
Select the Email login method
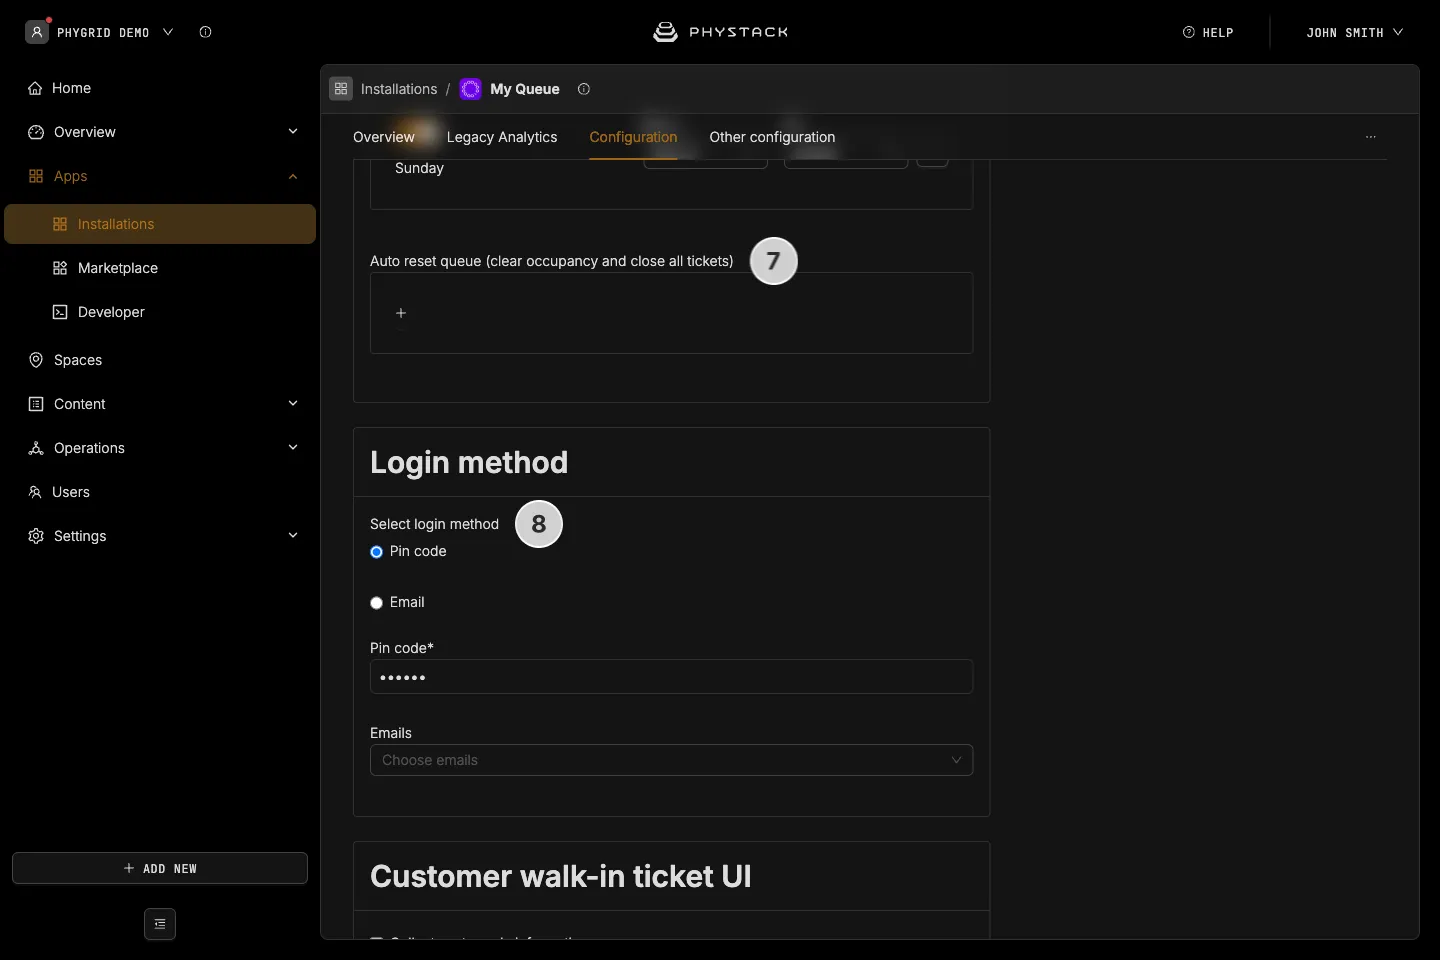click(377, 603)
